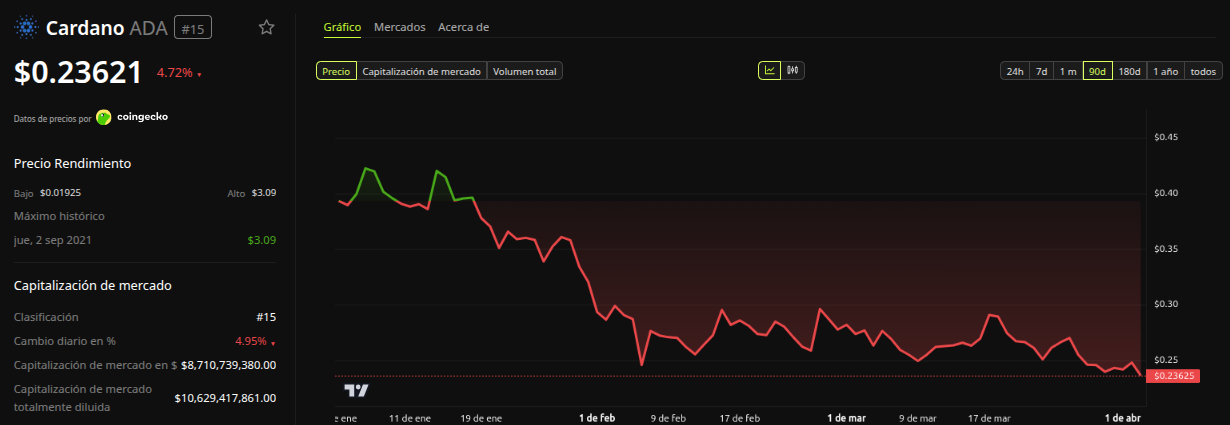Click the $8,710,739,380.00 market cap value
The height and width of the screenshot is (425, 1230).
(229, 365)
